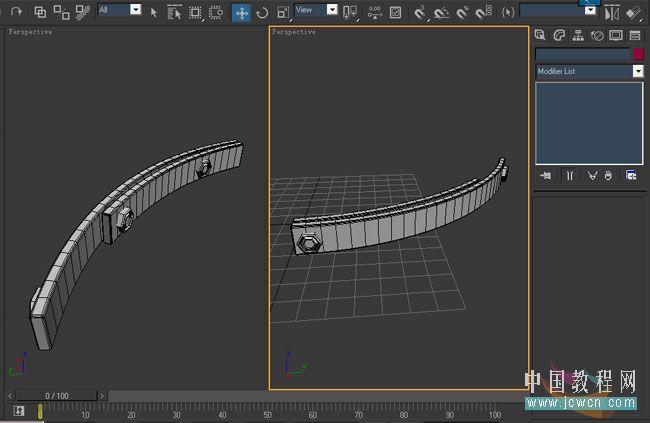
Task: Toggle Window/Crossing selection mode
Action: (216, 12)
